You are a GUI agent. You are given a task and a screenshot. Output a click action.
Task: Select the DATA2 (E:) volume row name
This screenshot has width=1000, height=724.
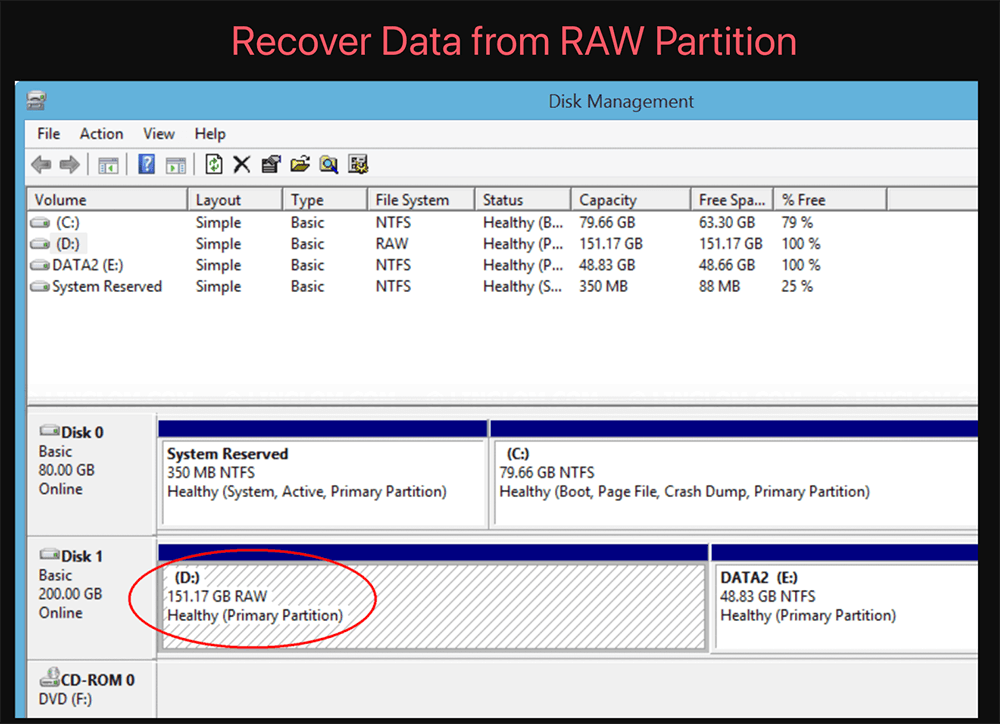[x=88, y=265]
